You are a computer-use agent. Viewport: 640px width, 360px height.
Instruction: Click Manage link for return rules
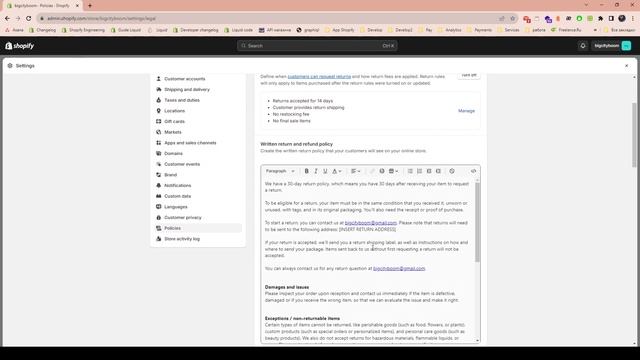click(466, 111)
